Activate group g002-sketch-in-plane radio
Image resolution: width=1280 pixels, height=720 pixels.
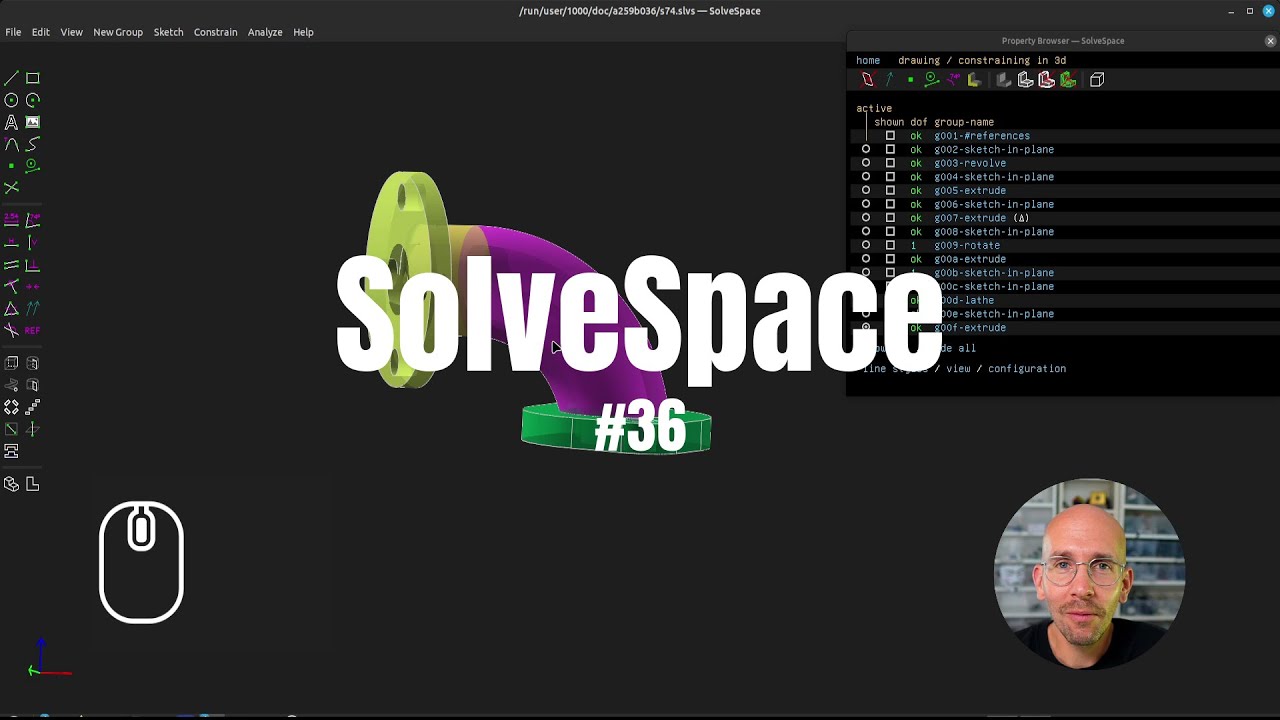866,149
